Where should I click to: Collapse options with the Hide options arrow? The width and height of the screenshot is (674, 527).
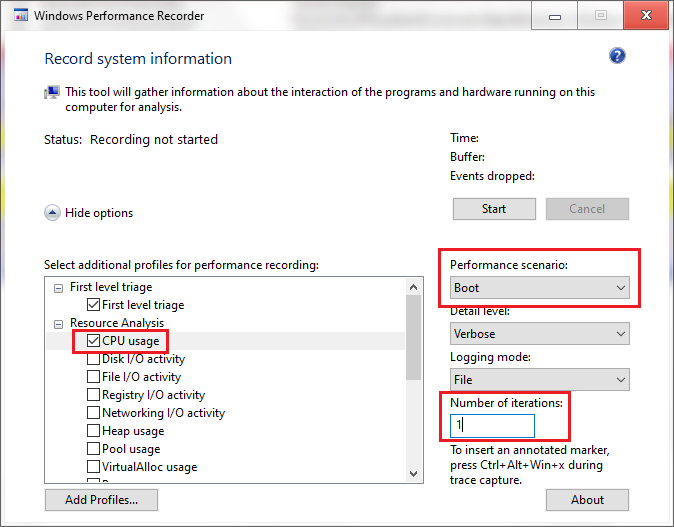pyautogui.click(x=52, y=212)
